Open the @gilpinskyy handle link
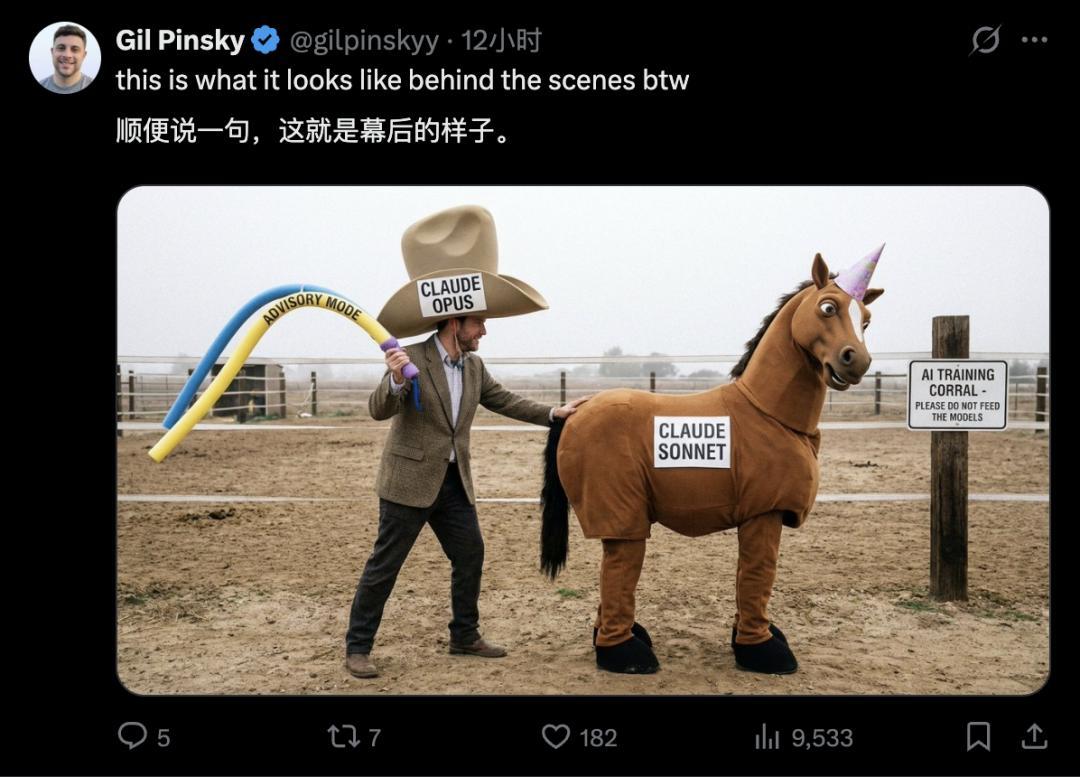1080x777 pixels. click(364, 41)
